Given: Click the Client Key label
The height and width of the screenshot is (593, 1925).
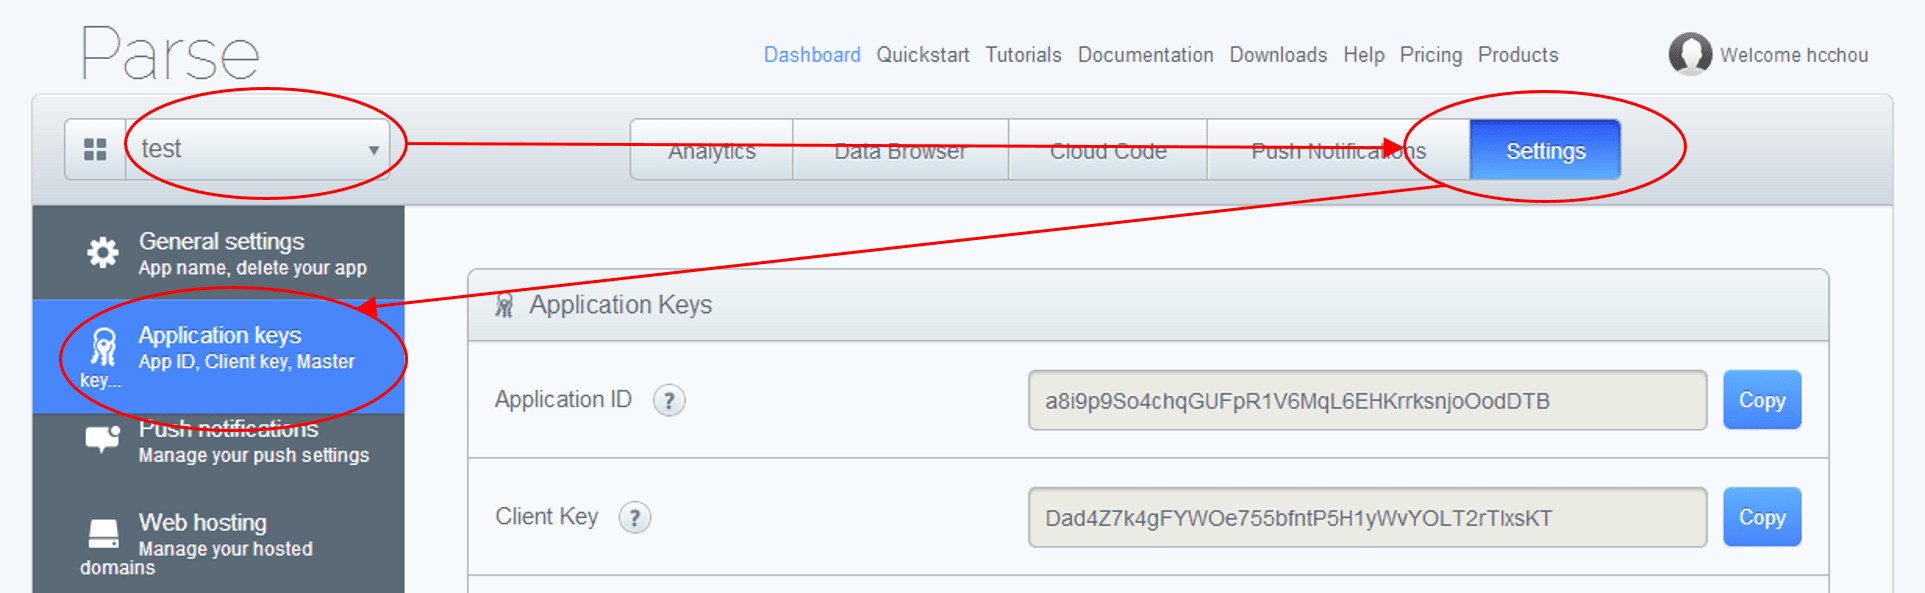Looking at the screenshot, I should [546, 517].
